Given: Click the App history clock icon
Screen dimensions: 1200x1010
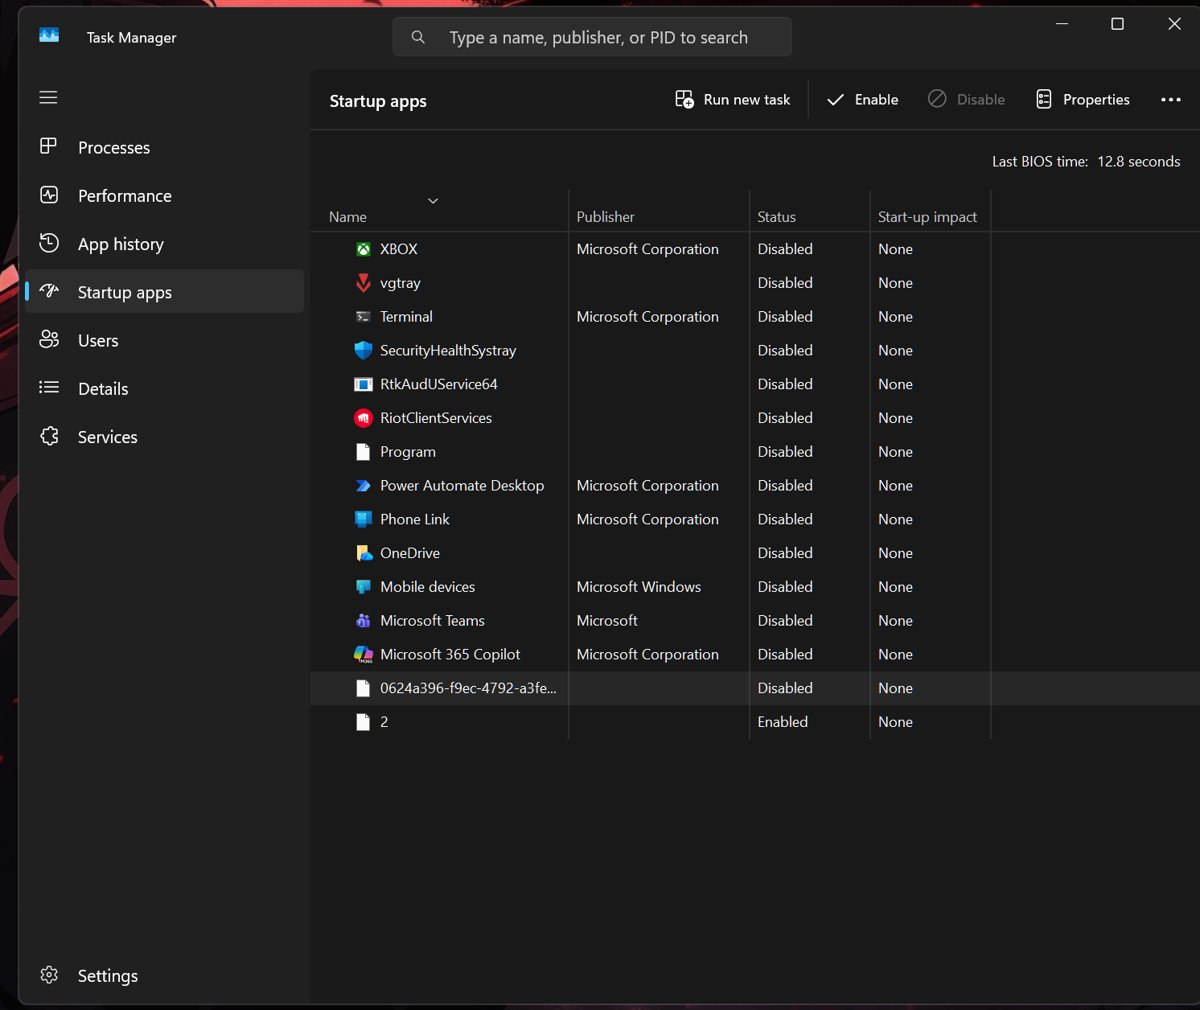Looking at the screenshot, I should click(48, 243).
